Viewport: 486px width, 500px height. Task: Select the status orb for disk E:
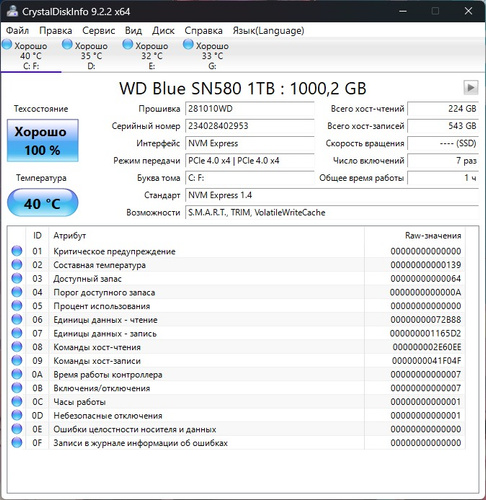pos(128,45)
